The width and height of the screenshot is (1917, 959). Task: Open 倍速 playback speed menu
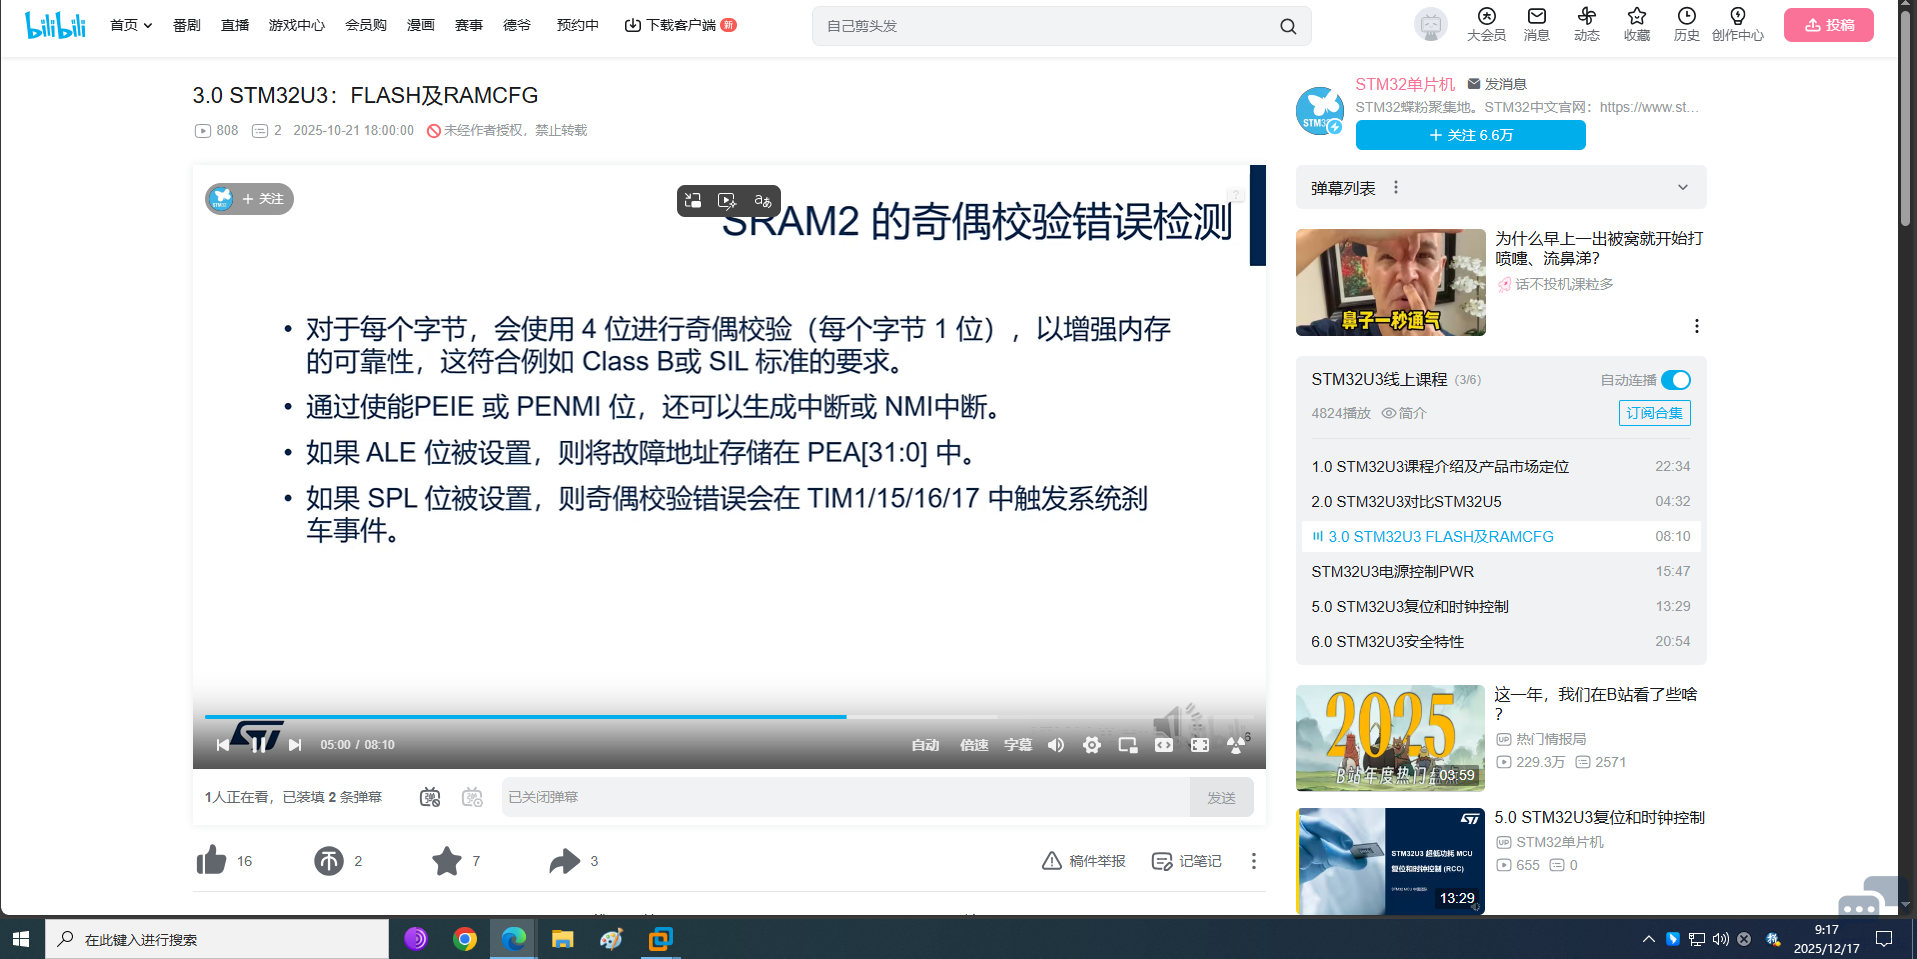pos(974,745)
